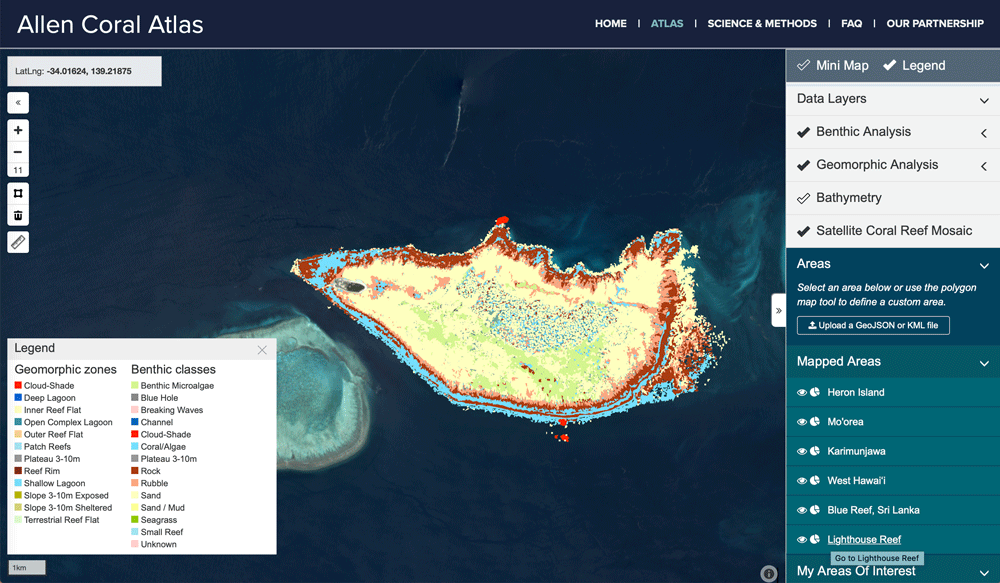Viewport: 1000px width, 583px height.
Task: Select the ruler measure tool
Action: point(18,242)
